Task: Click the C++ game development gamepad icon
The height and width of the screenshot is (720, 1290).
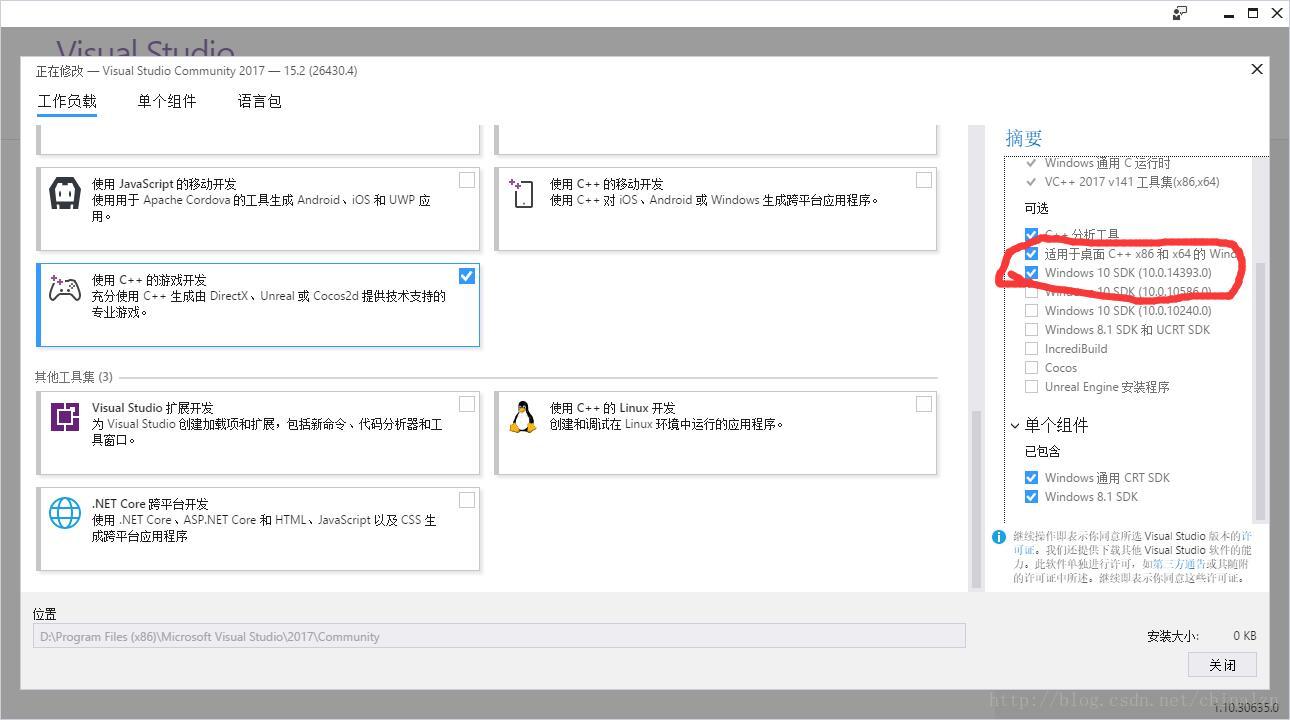Action: pos(65,290)
